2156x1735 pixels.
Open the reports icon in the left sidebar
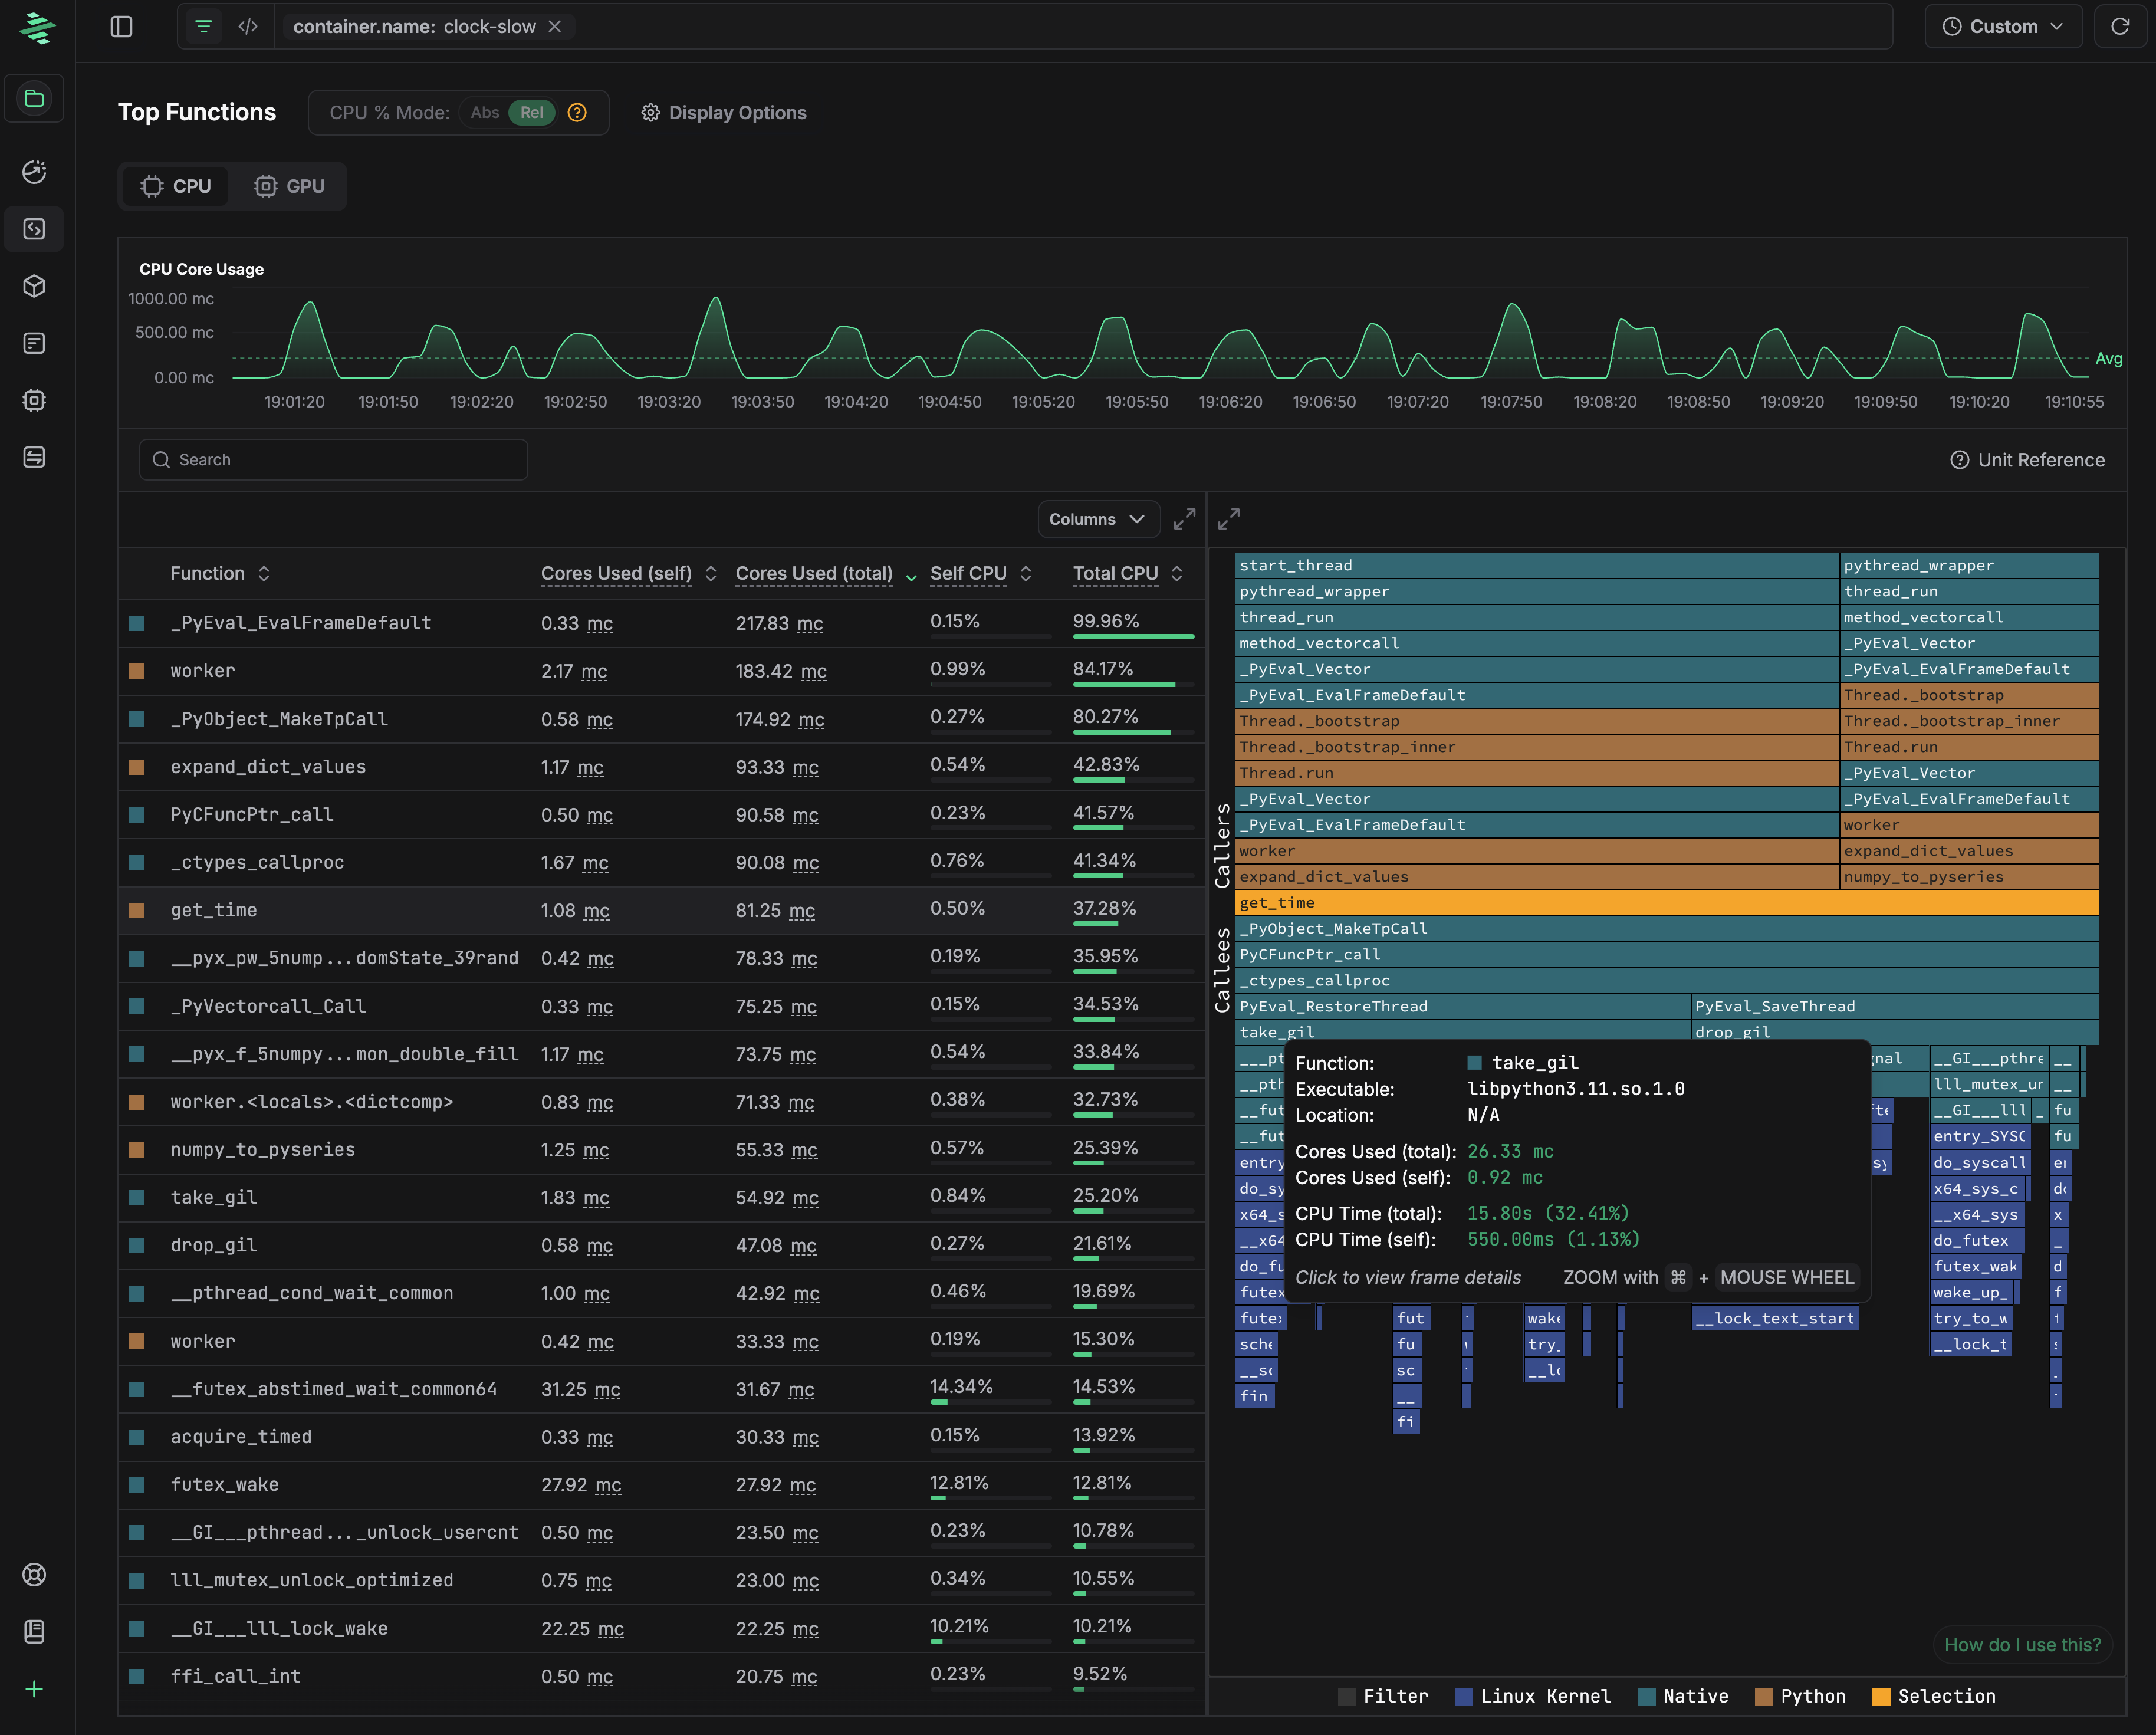pos(34,343)
